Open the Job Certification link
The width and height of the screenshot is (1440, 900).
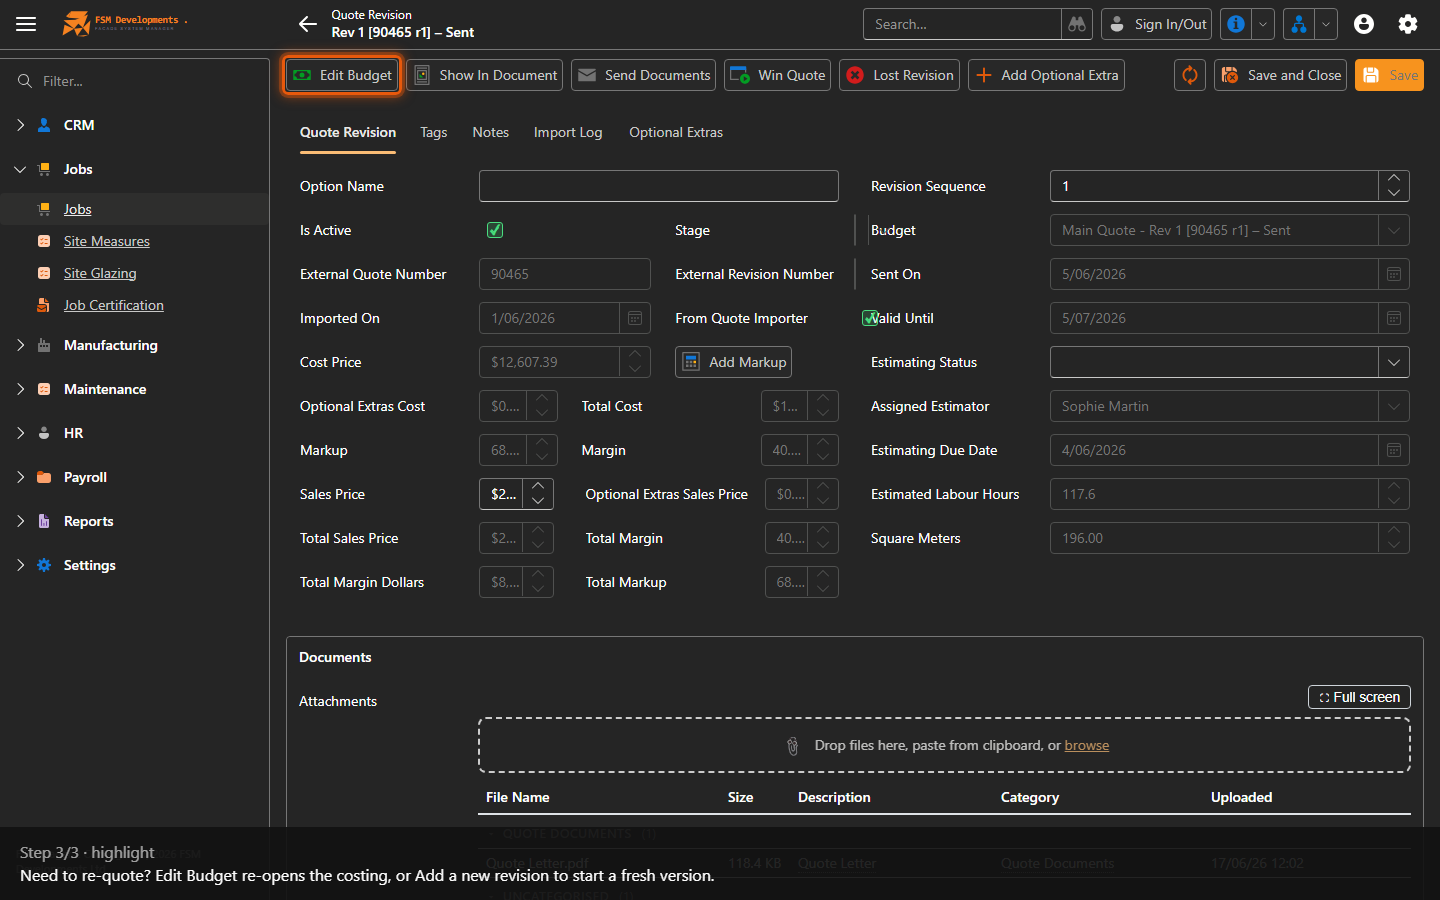click(114, 305)
